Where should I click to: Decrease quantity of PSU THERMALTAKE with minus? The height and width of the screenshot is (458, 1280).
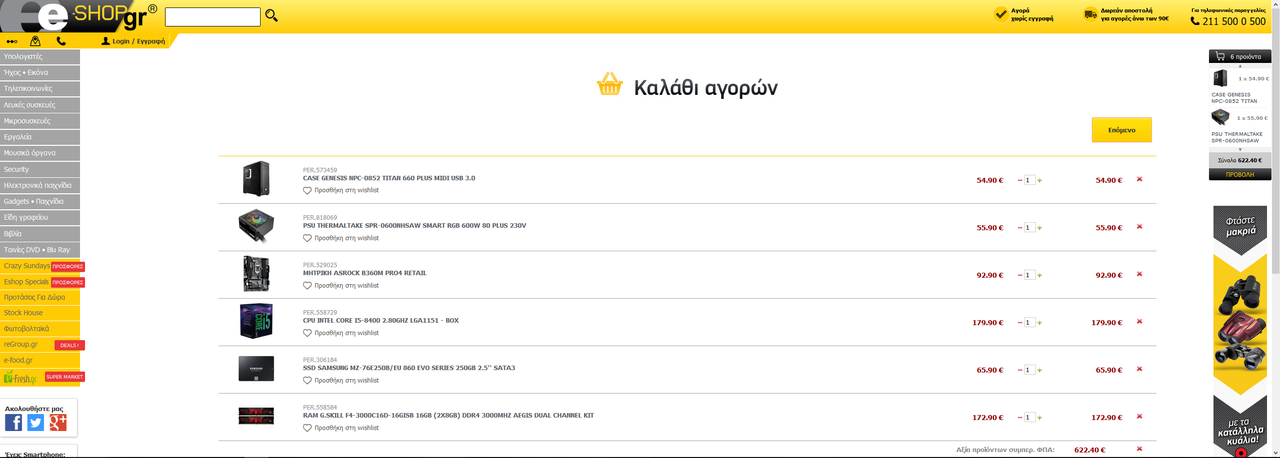1020,228
